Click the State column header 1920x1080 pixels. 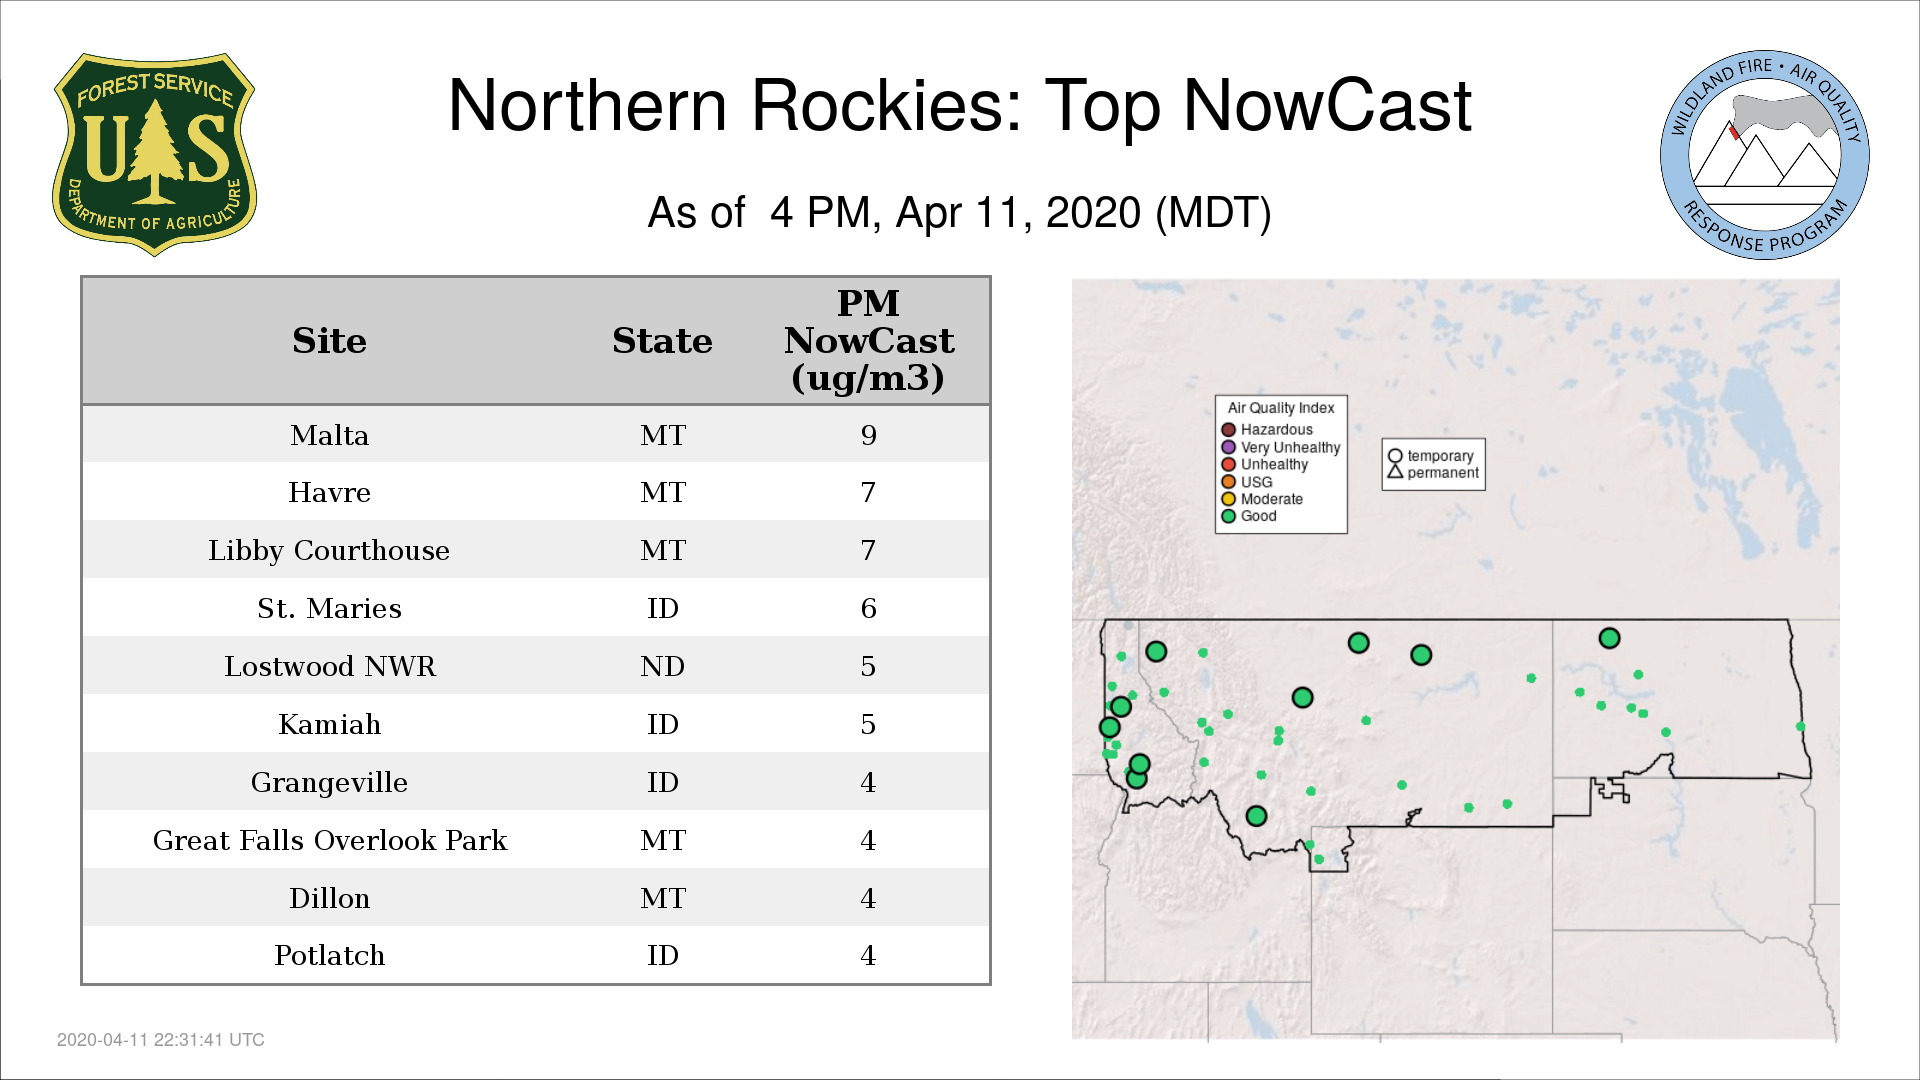pyautogui.click(x=662, y=341)
